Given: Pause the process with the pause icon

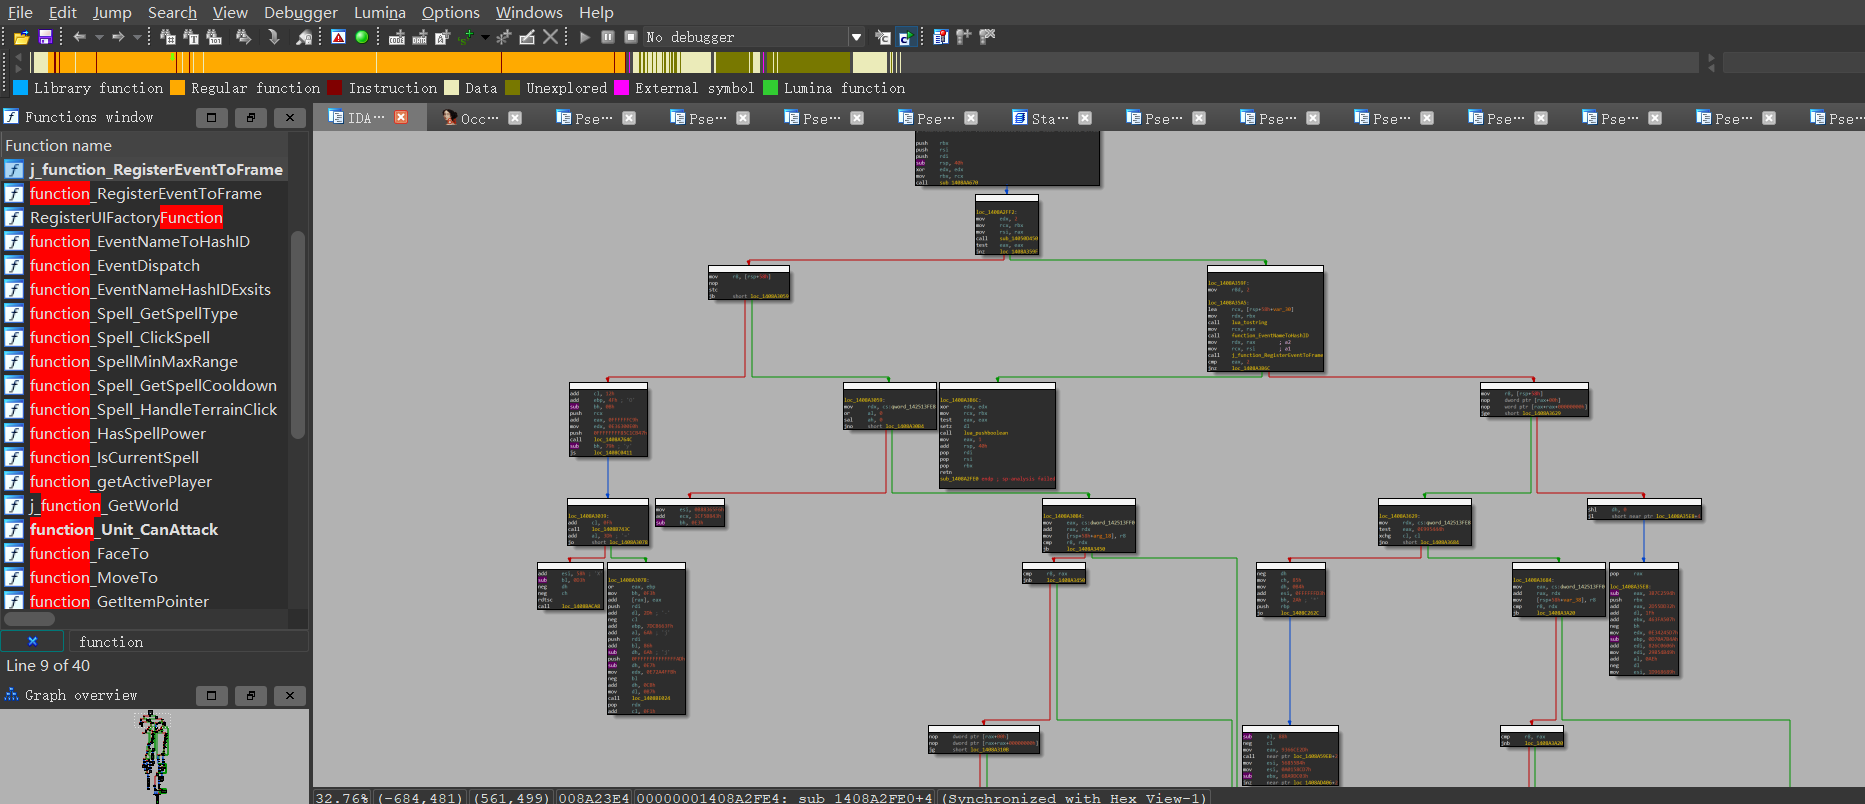Looking at the screenshot, I should (x=608, y=37).
